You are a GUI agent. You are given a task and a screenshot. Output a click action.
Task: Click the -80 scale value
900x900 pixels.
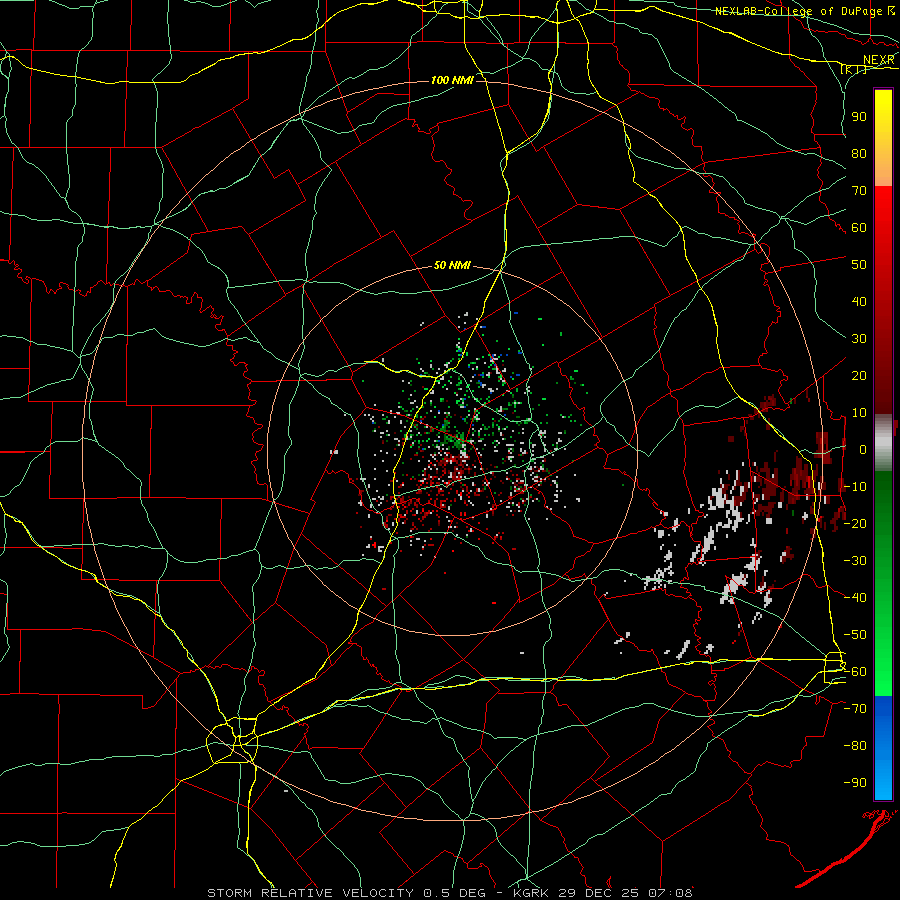point(855,746)
